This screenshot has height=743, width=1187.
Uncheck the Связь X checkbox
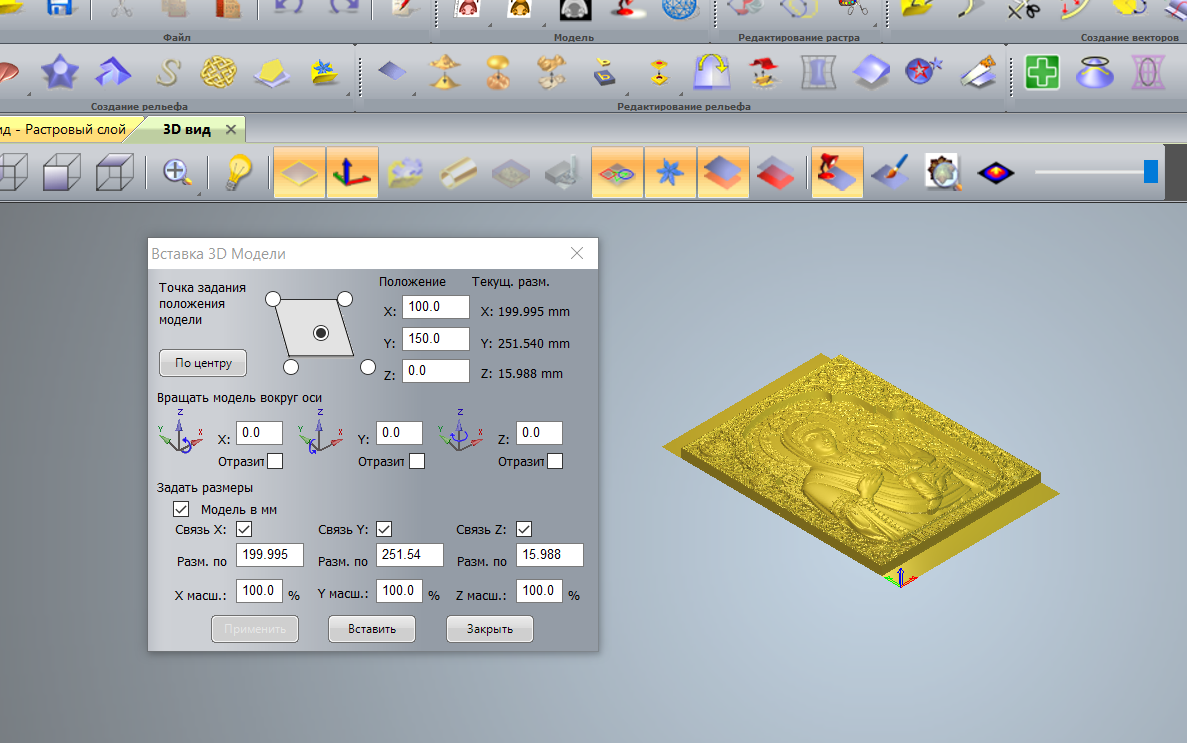point(244,529)
